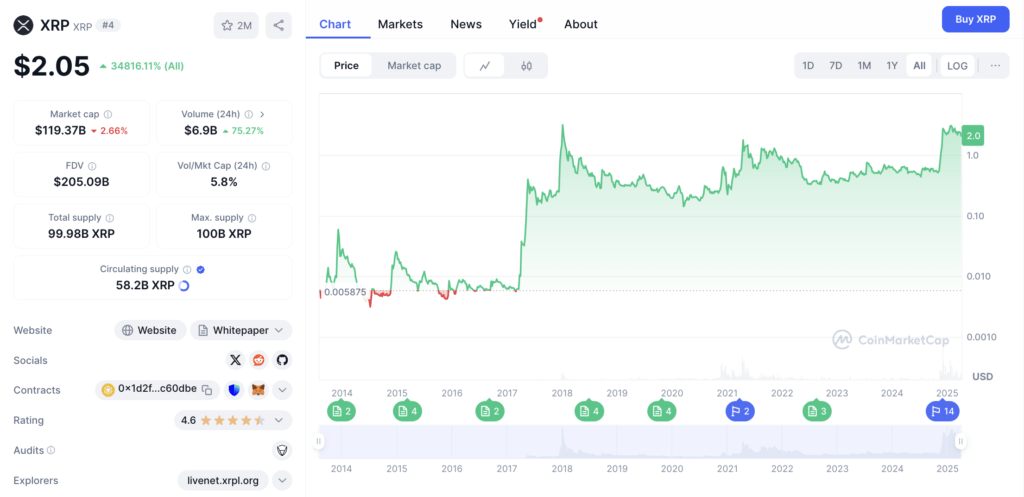Switch to candlestick chart view

coord(526,65)
